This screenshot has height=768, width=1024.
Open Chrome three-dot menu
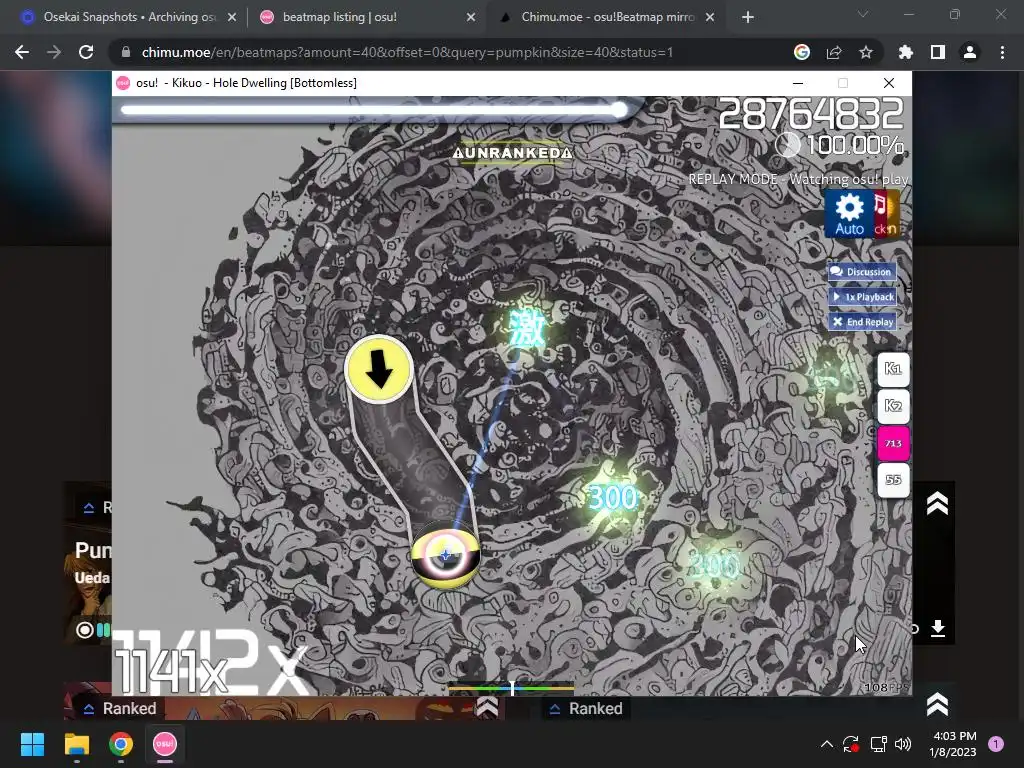pos(1002,52)
